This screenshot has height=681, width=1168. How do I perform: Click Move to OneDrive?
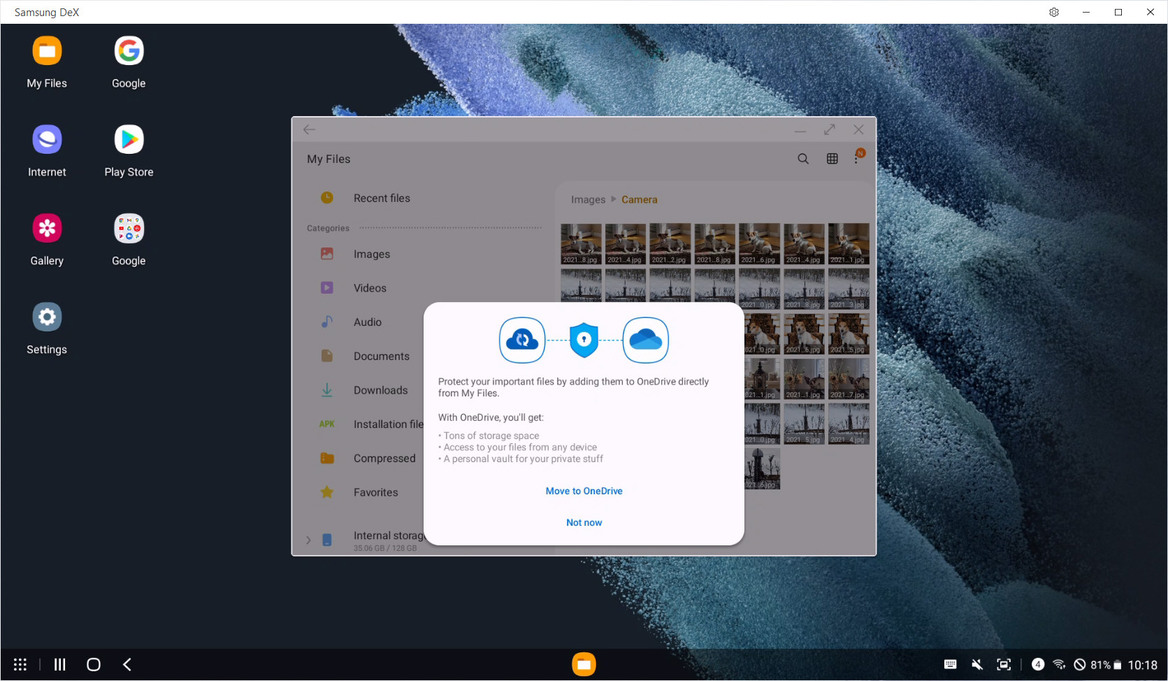click(x=584, y=491)
